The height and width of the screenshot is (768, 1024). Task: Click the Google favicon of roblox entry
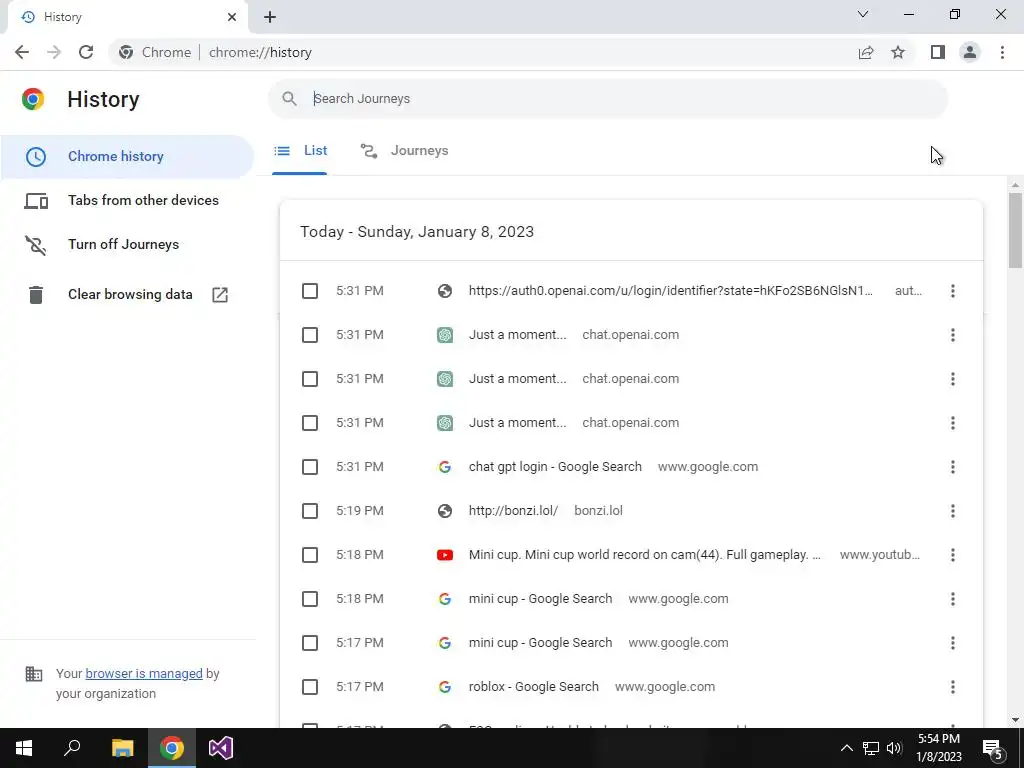445,687
